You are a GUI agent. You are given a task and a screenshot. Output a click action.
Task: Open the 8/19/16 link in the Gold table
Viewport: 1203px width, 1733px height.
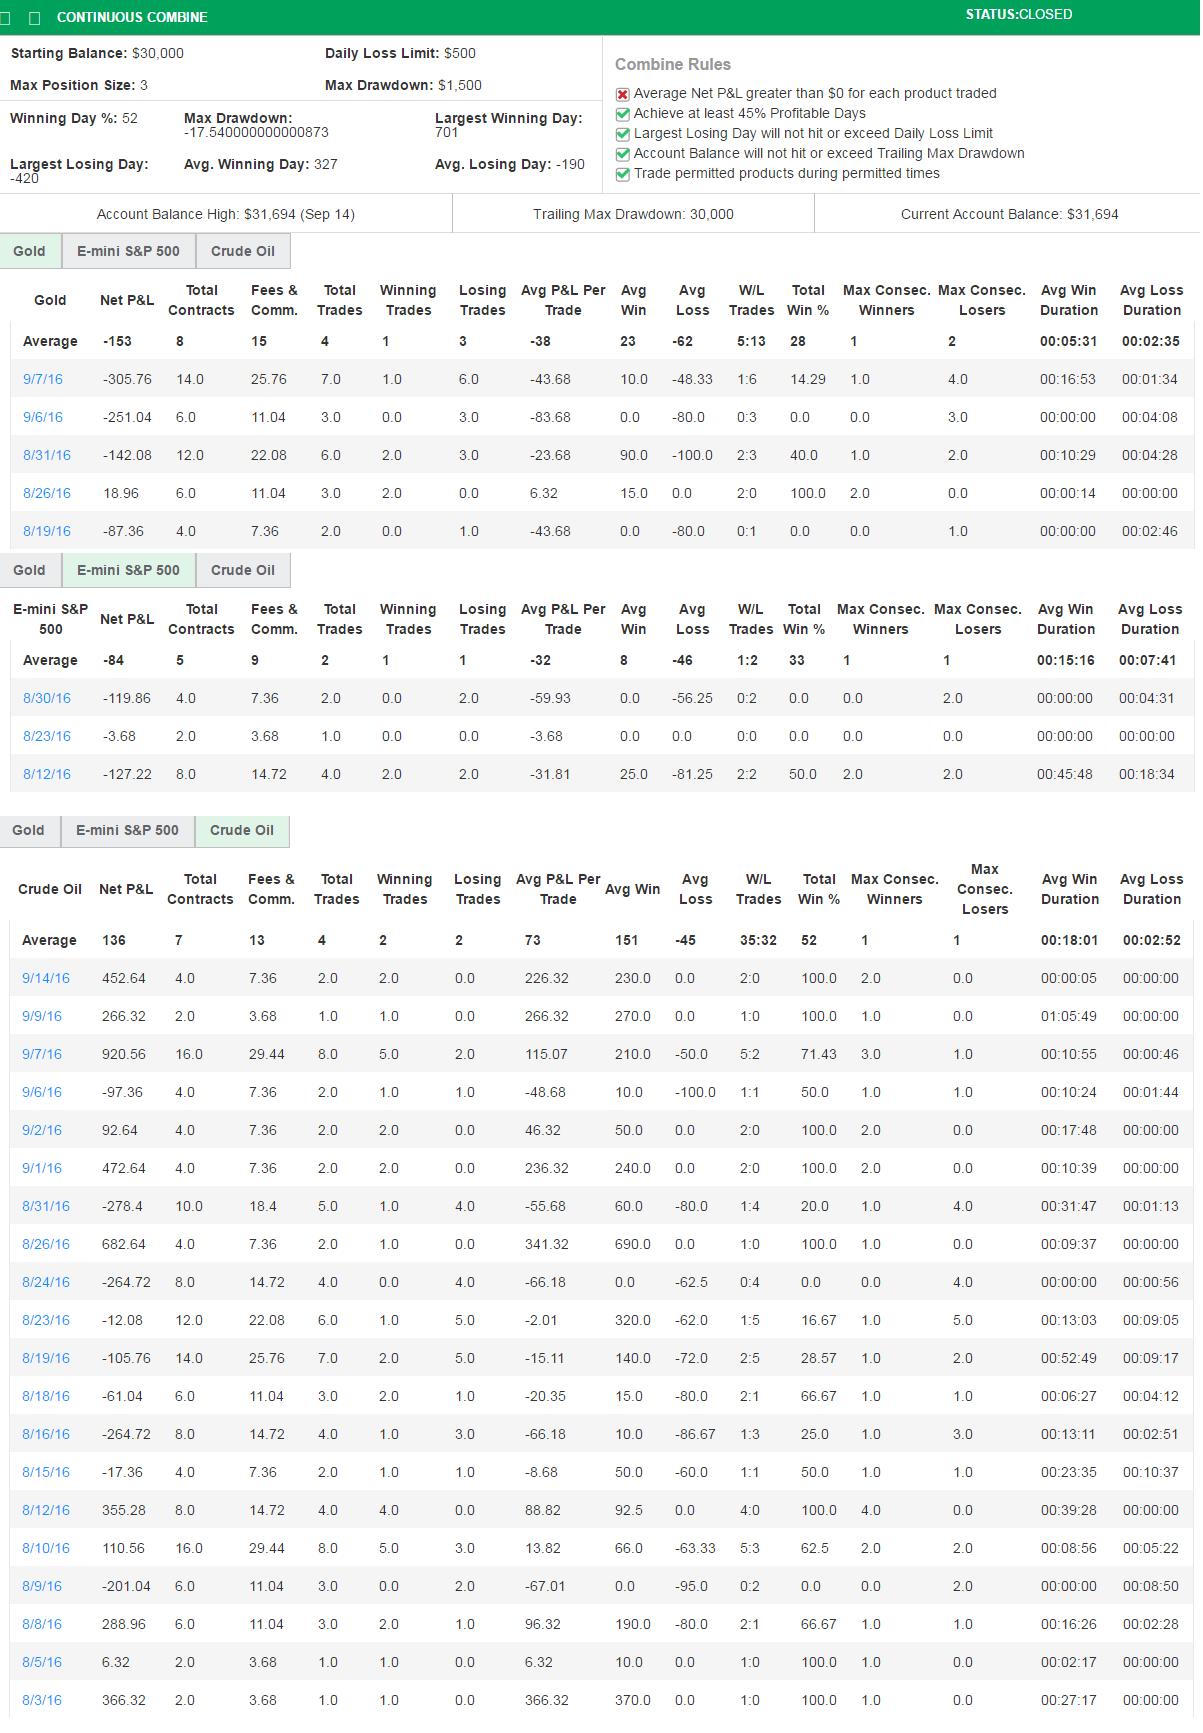click(x=47, y=531)
